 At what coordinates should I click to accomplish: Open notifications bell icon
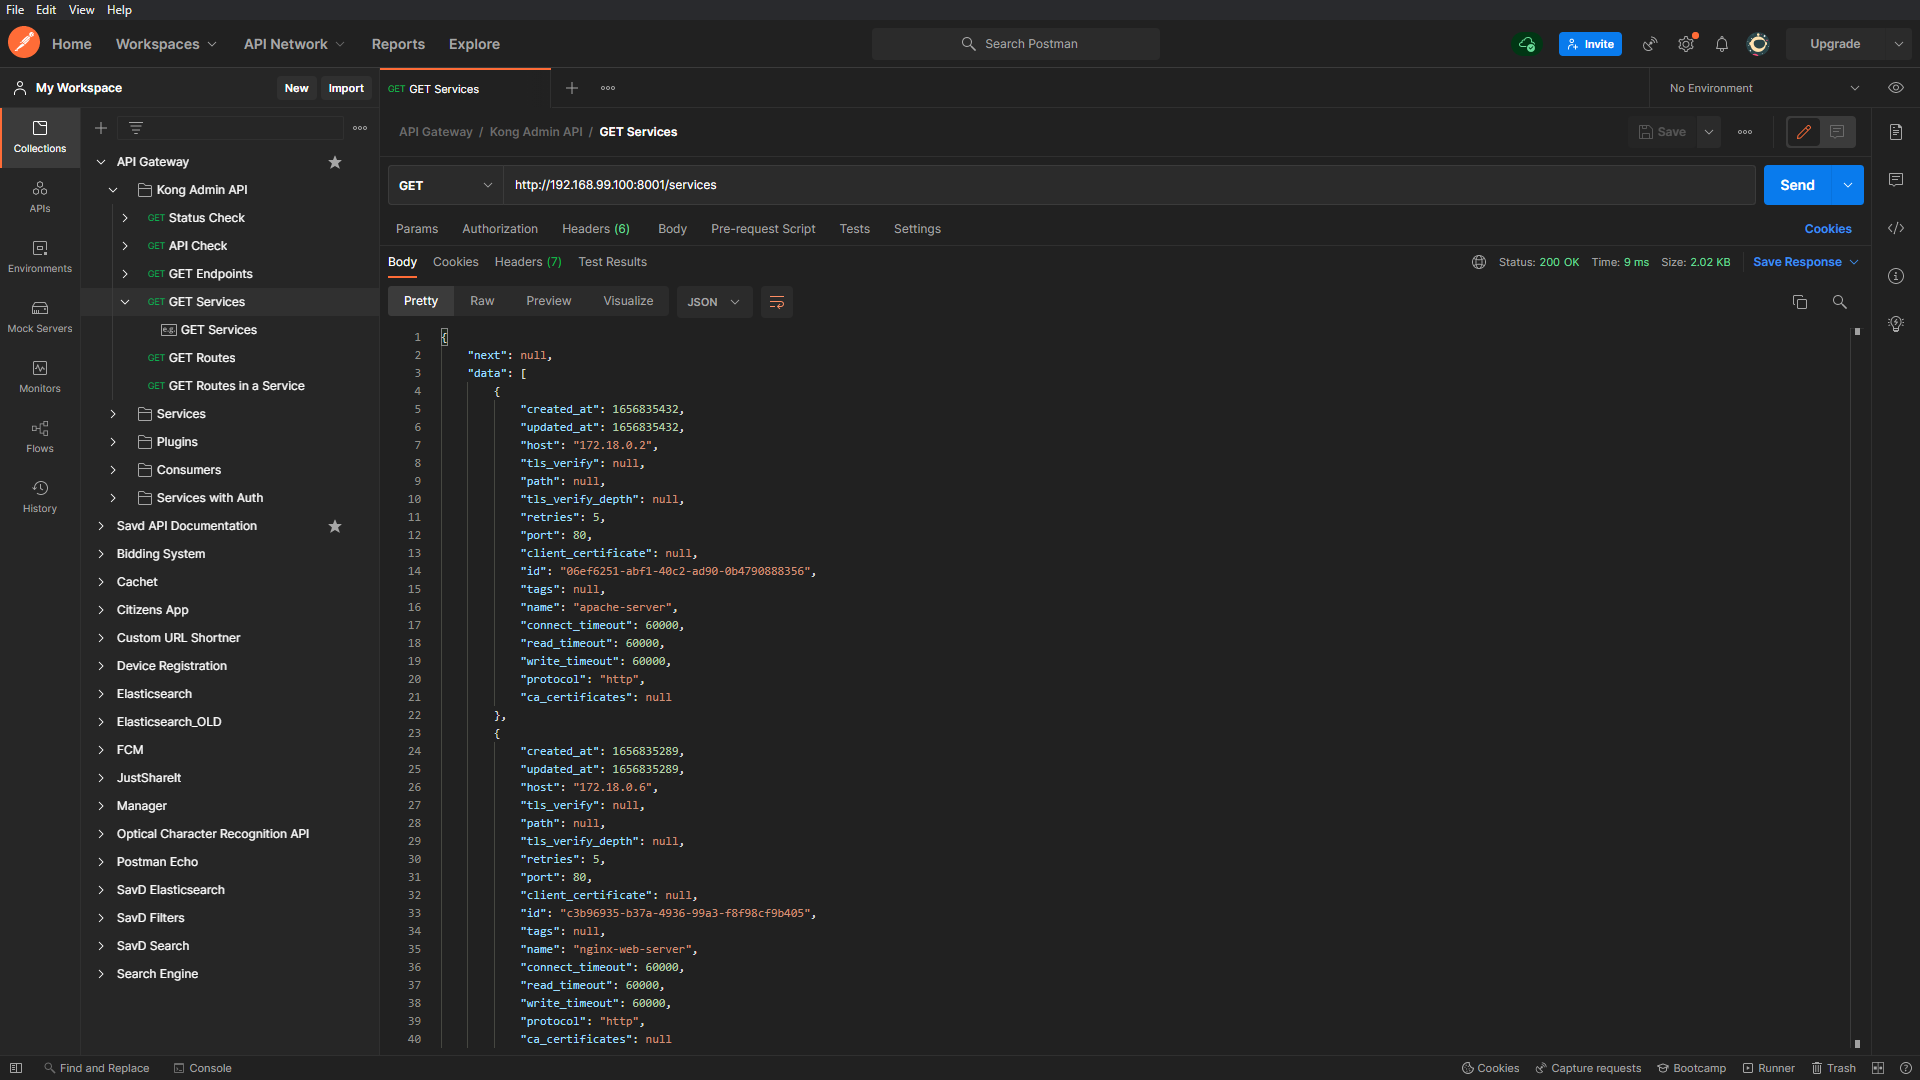point(1722,44)
